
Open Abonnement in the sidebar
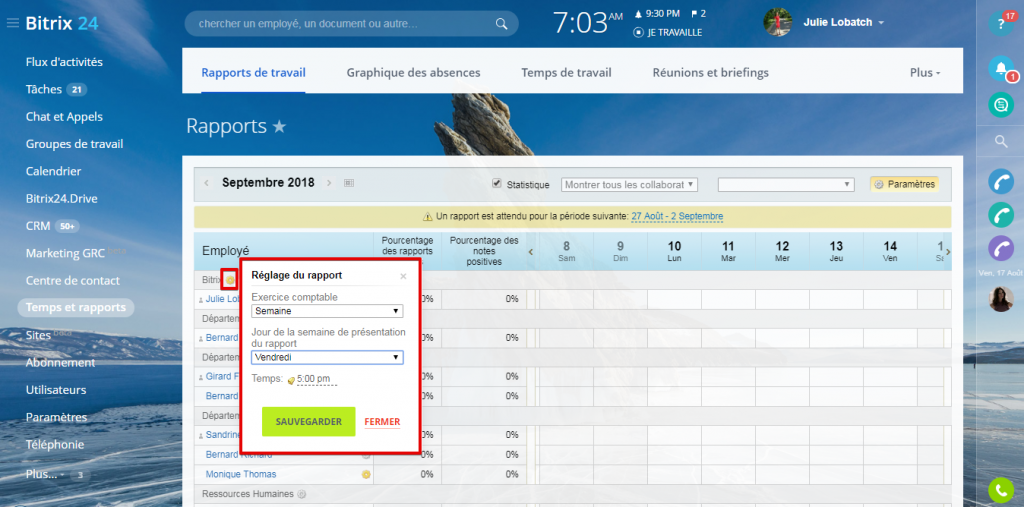tap(60, 363)
